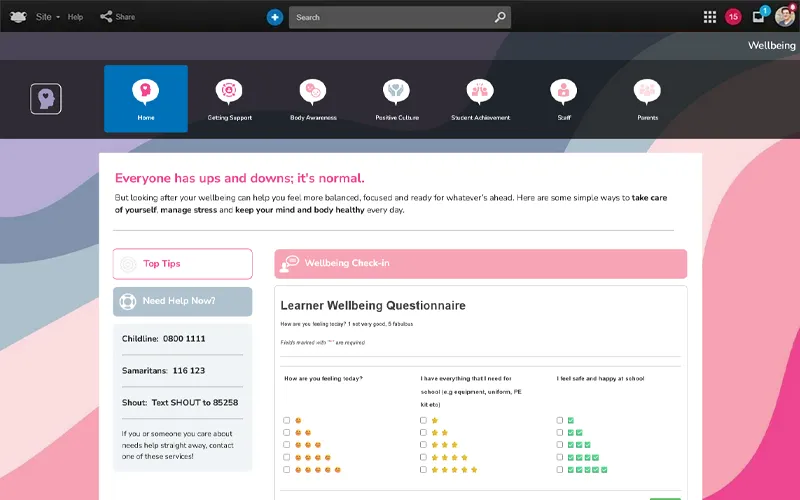
Task: Click the Need Help Now? button
Action: tap(183, 302)
